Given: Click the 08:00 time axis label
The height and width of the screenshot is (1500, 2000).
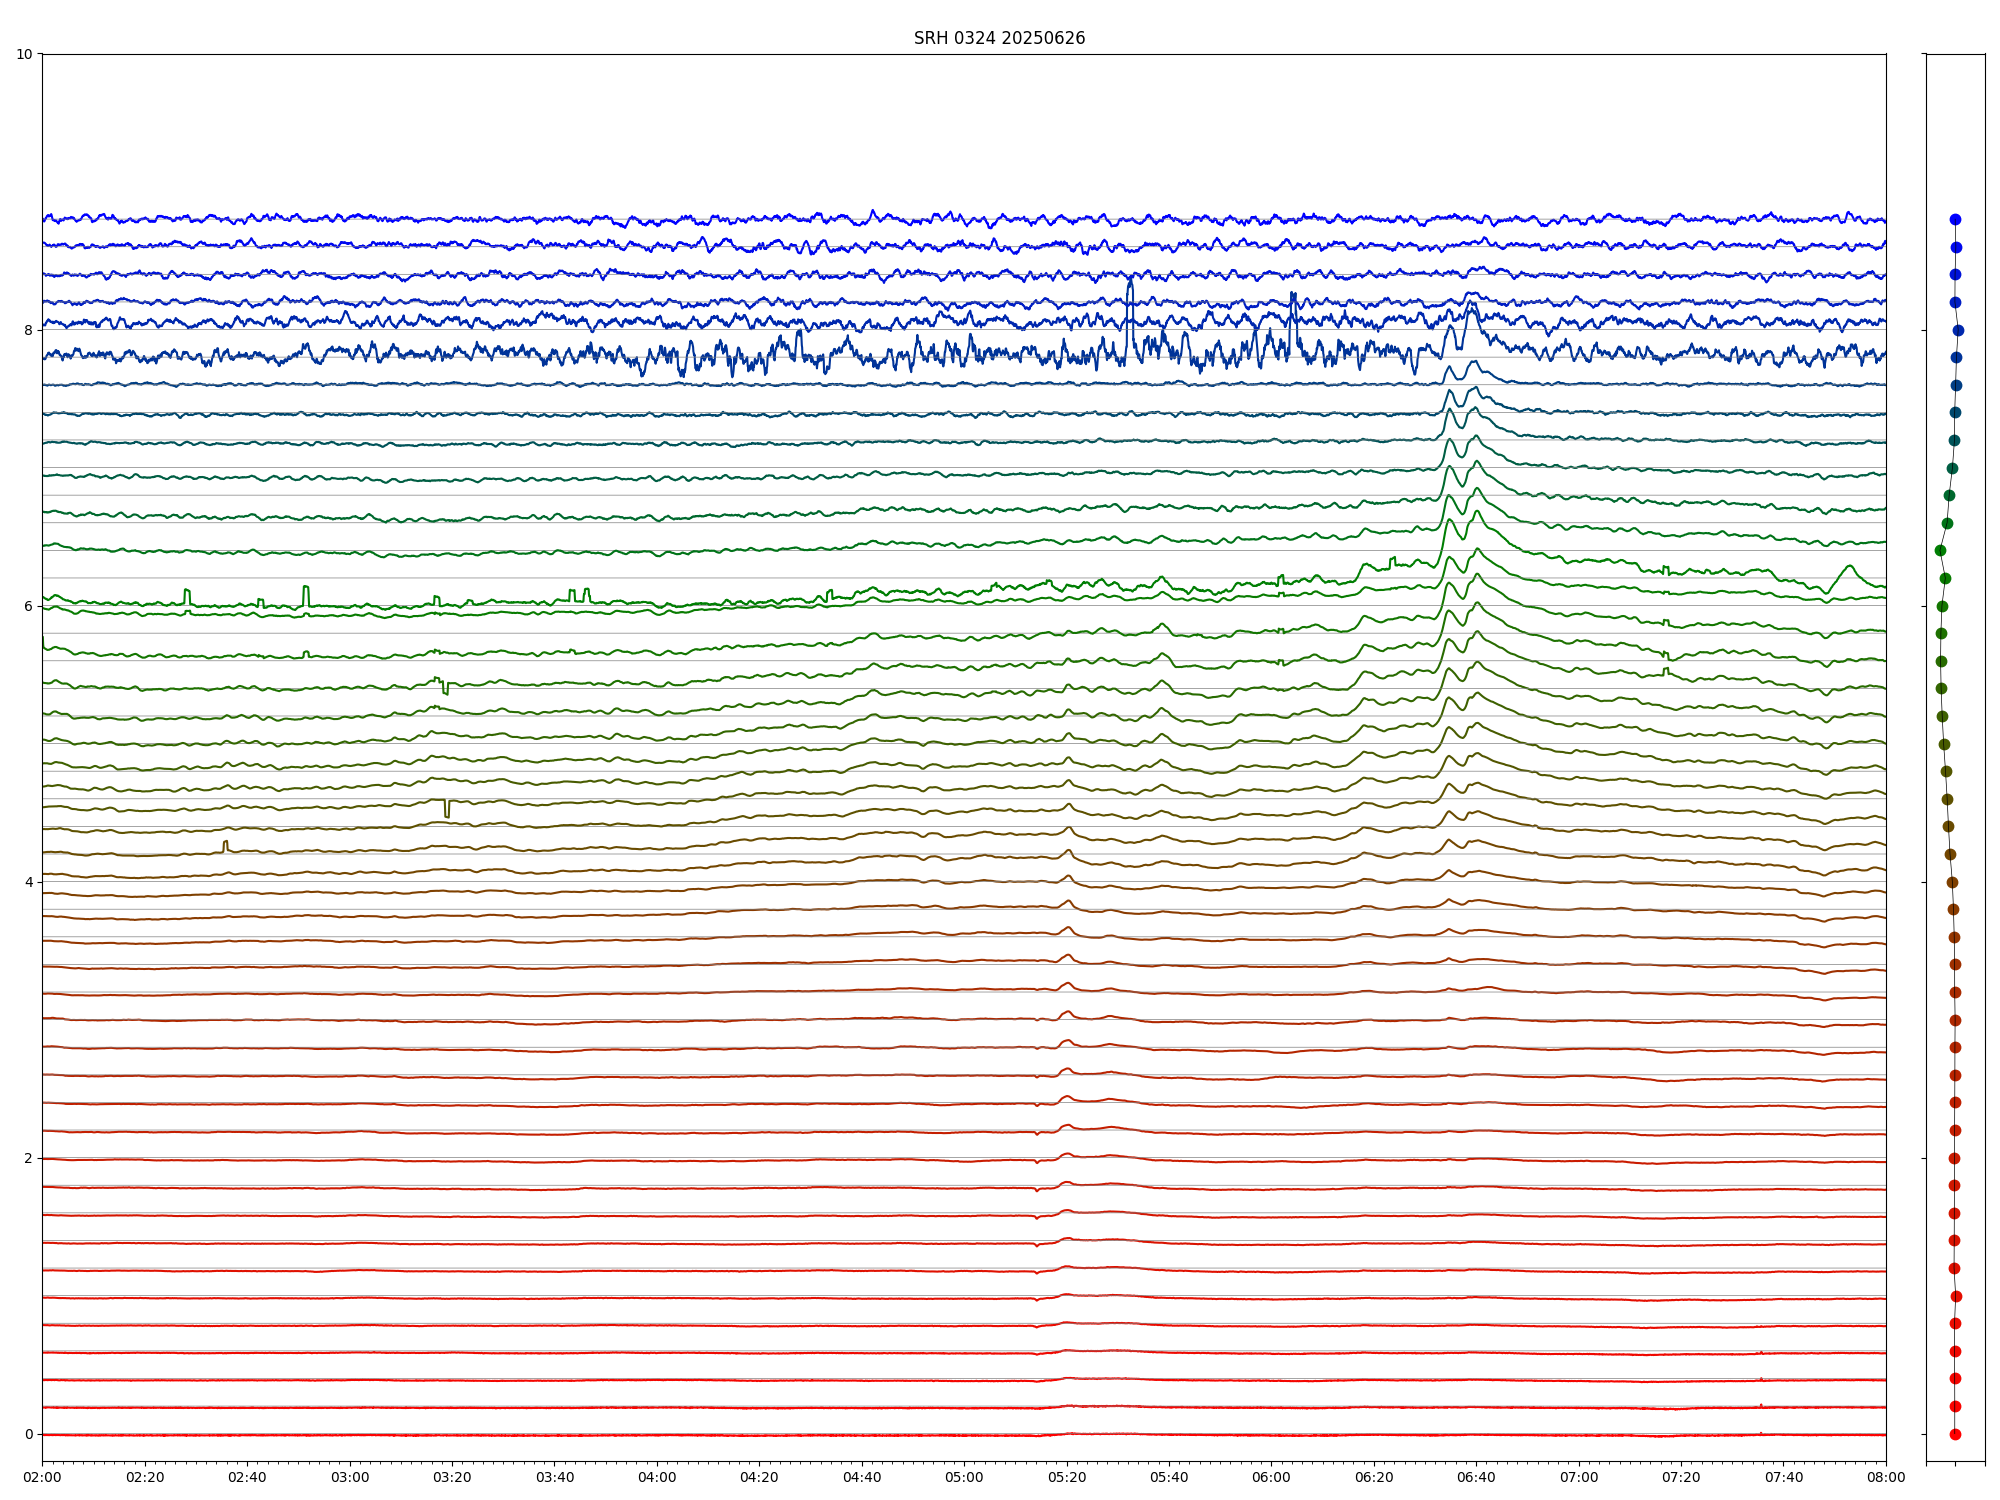Looking at the screenshot, I should tap(1886, 1477).
